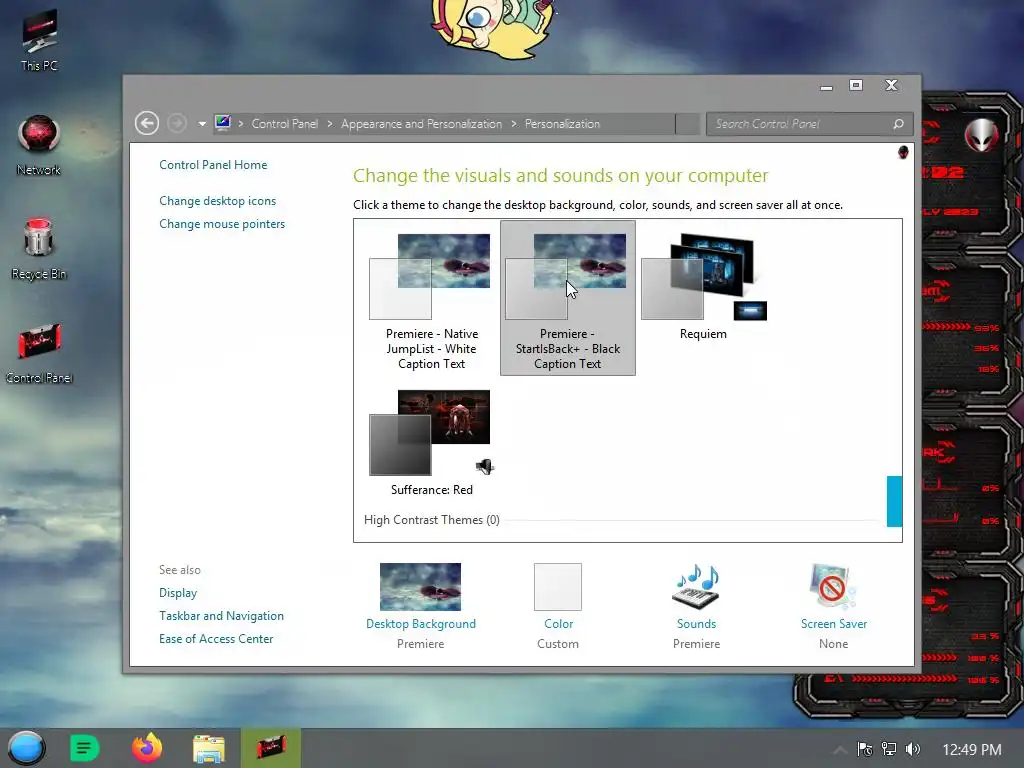This screenshot has height=768, width=1024.
Task: Open network tray icon
Action: [889, 749]
